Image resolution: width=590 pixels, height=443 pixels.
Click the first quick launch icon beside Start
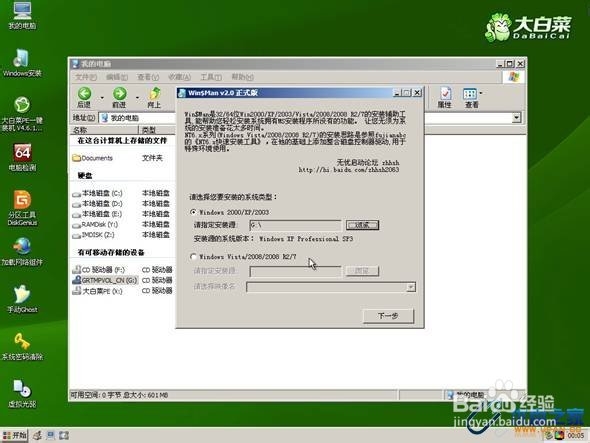[37, 435]
